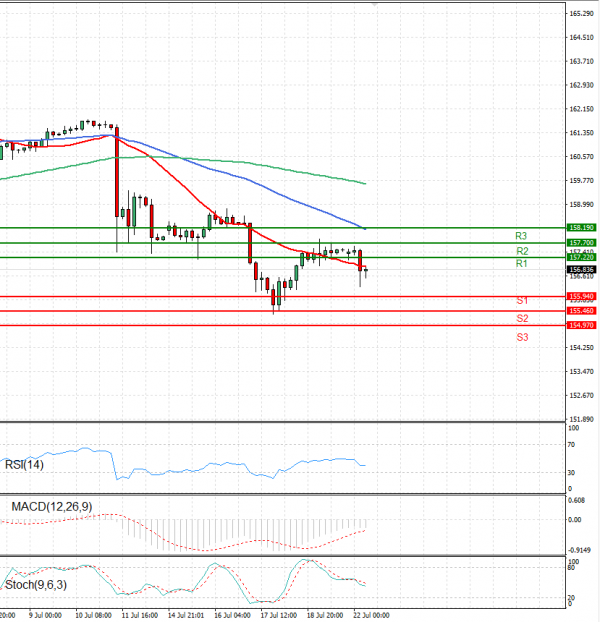Select the 157.700 price level tag

click(x=581, y=242)
